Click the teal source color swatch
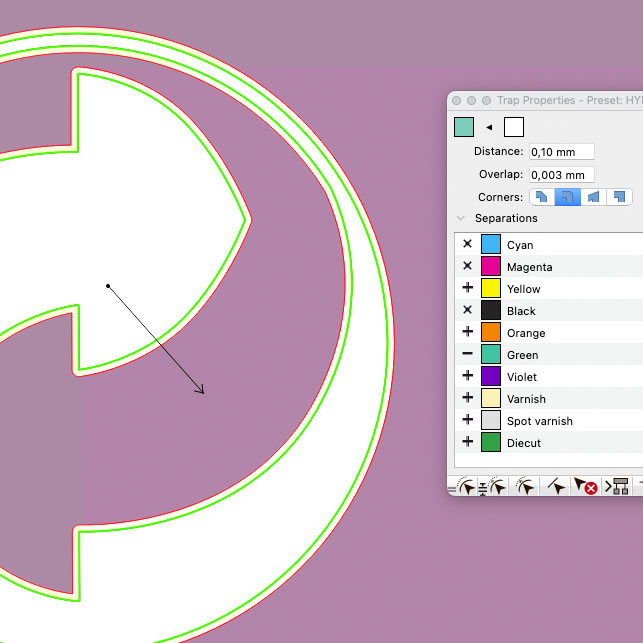This screenshot has width=643, height=643. click(464, 127)
